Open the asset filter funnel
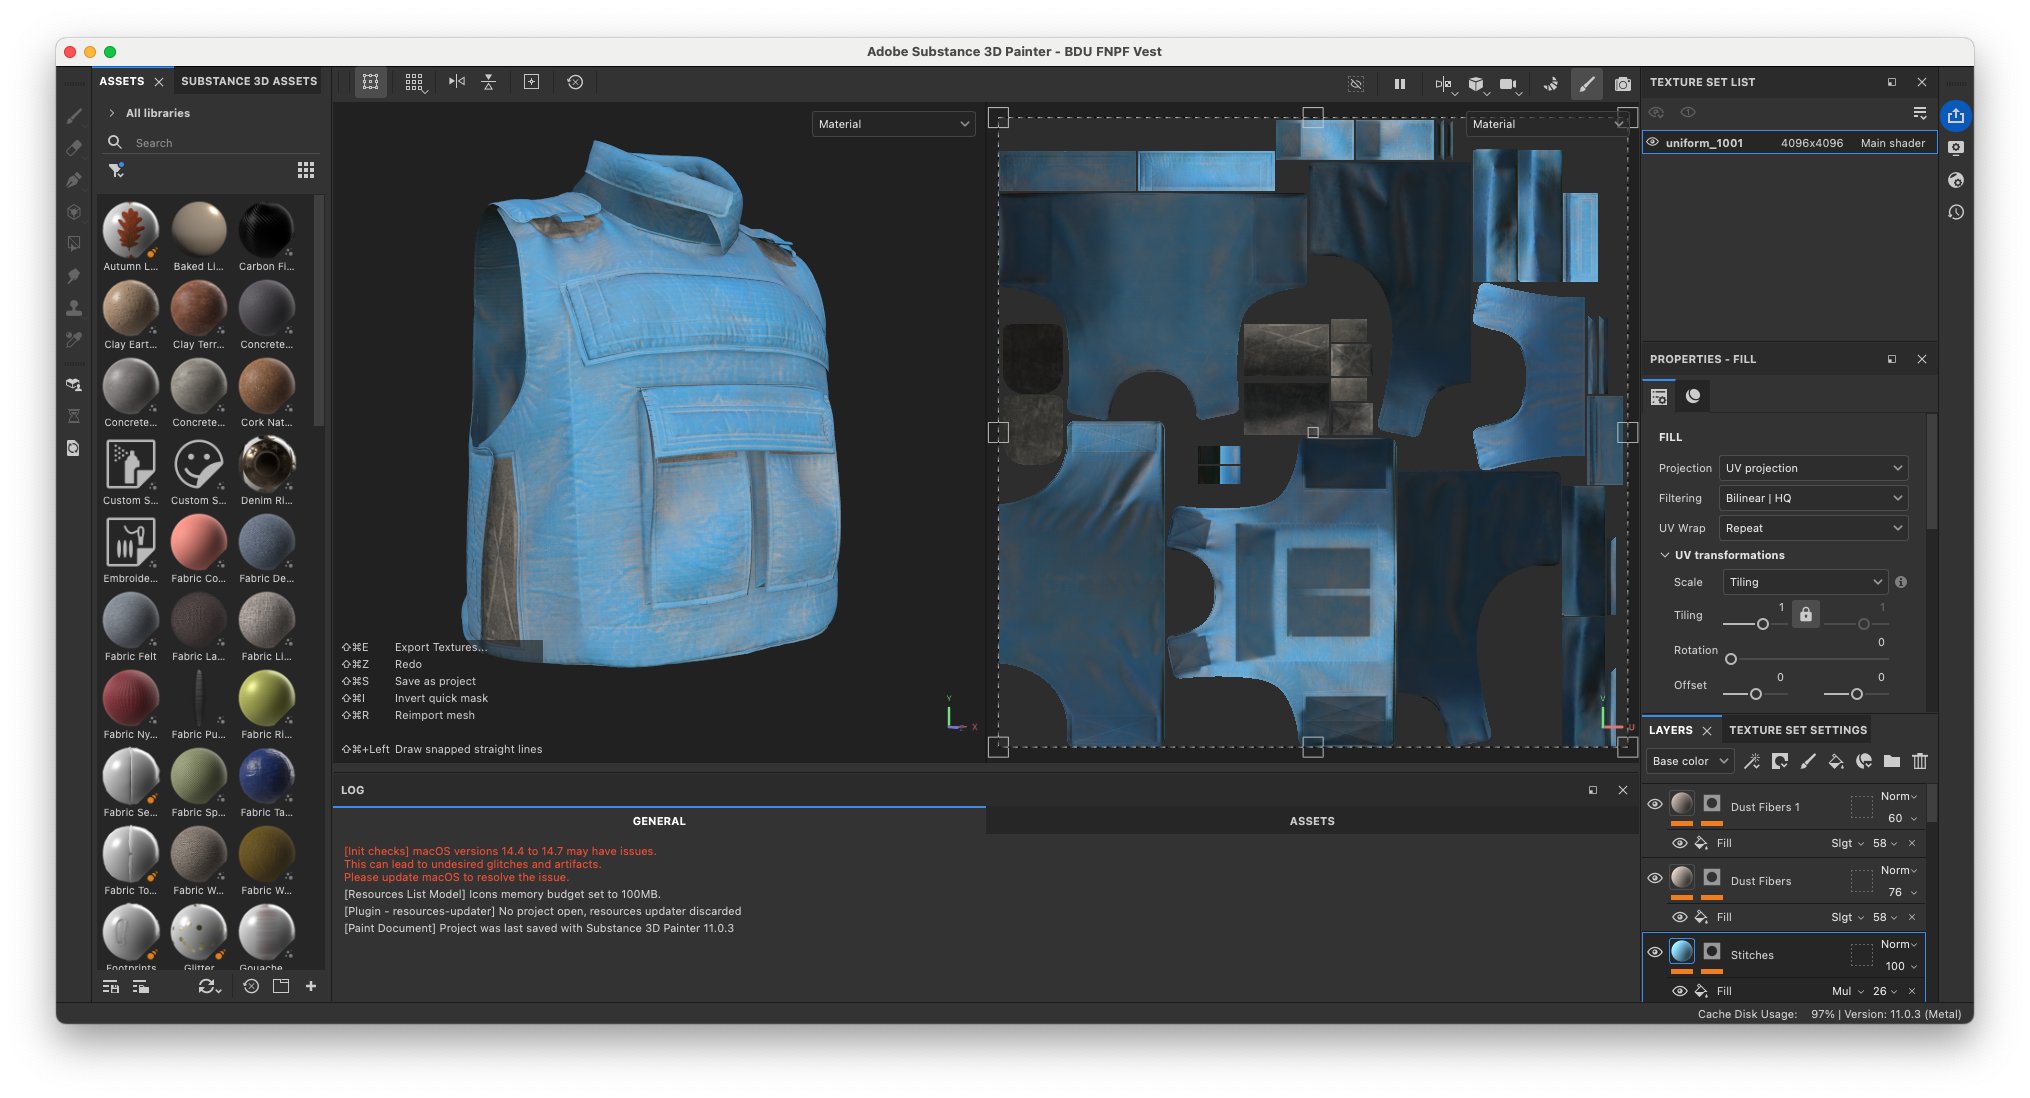2030x1098 pixels. point(117,171)
